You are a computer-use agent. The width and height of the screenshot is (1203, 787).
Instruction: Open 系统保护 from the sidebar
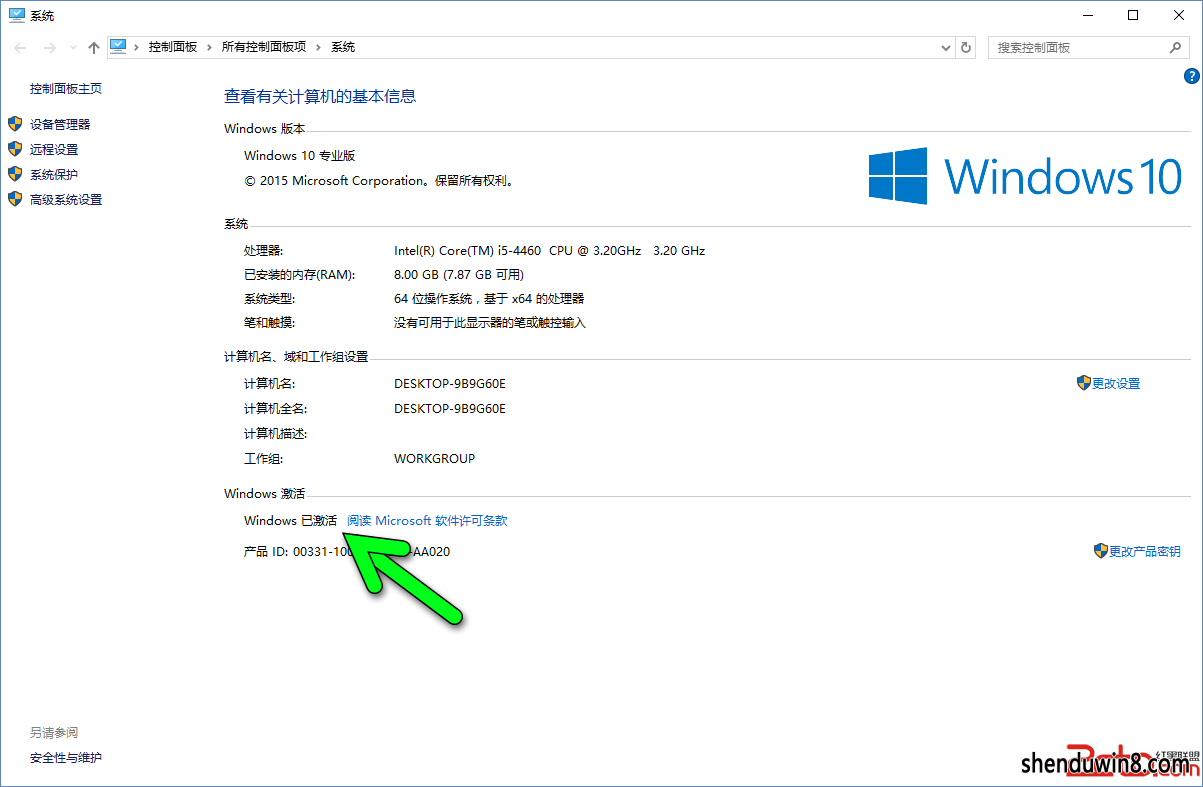pos(54,174)
